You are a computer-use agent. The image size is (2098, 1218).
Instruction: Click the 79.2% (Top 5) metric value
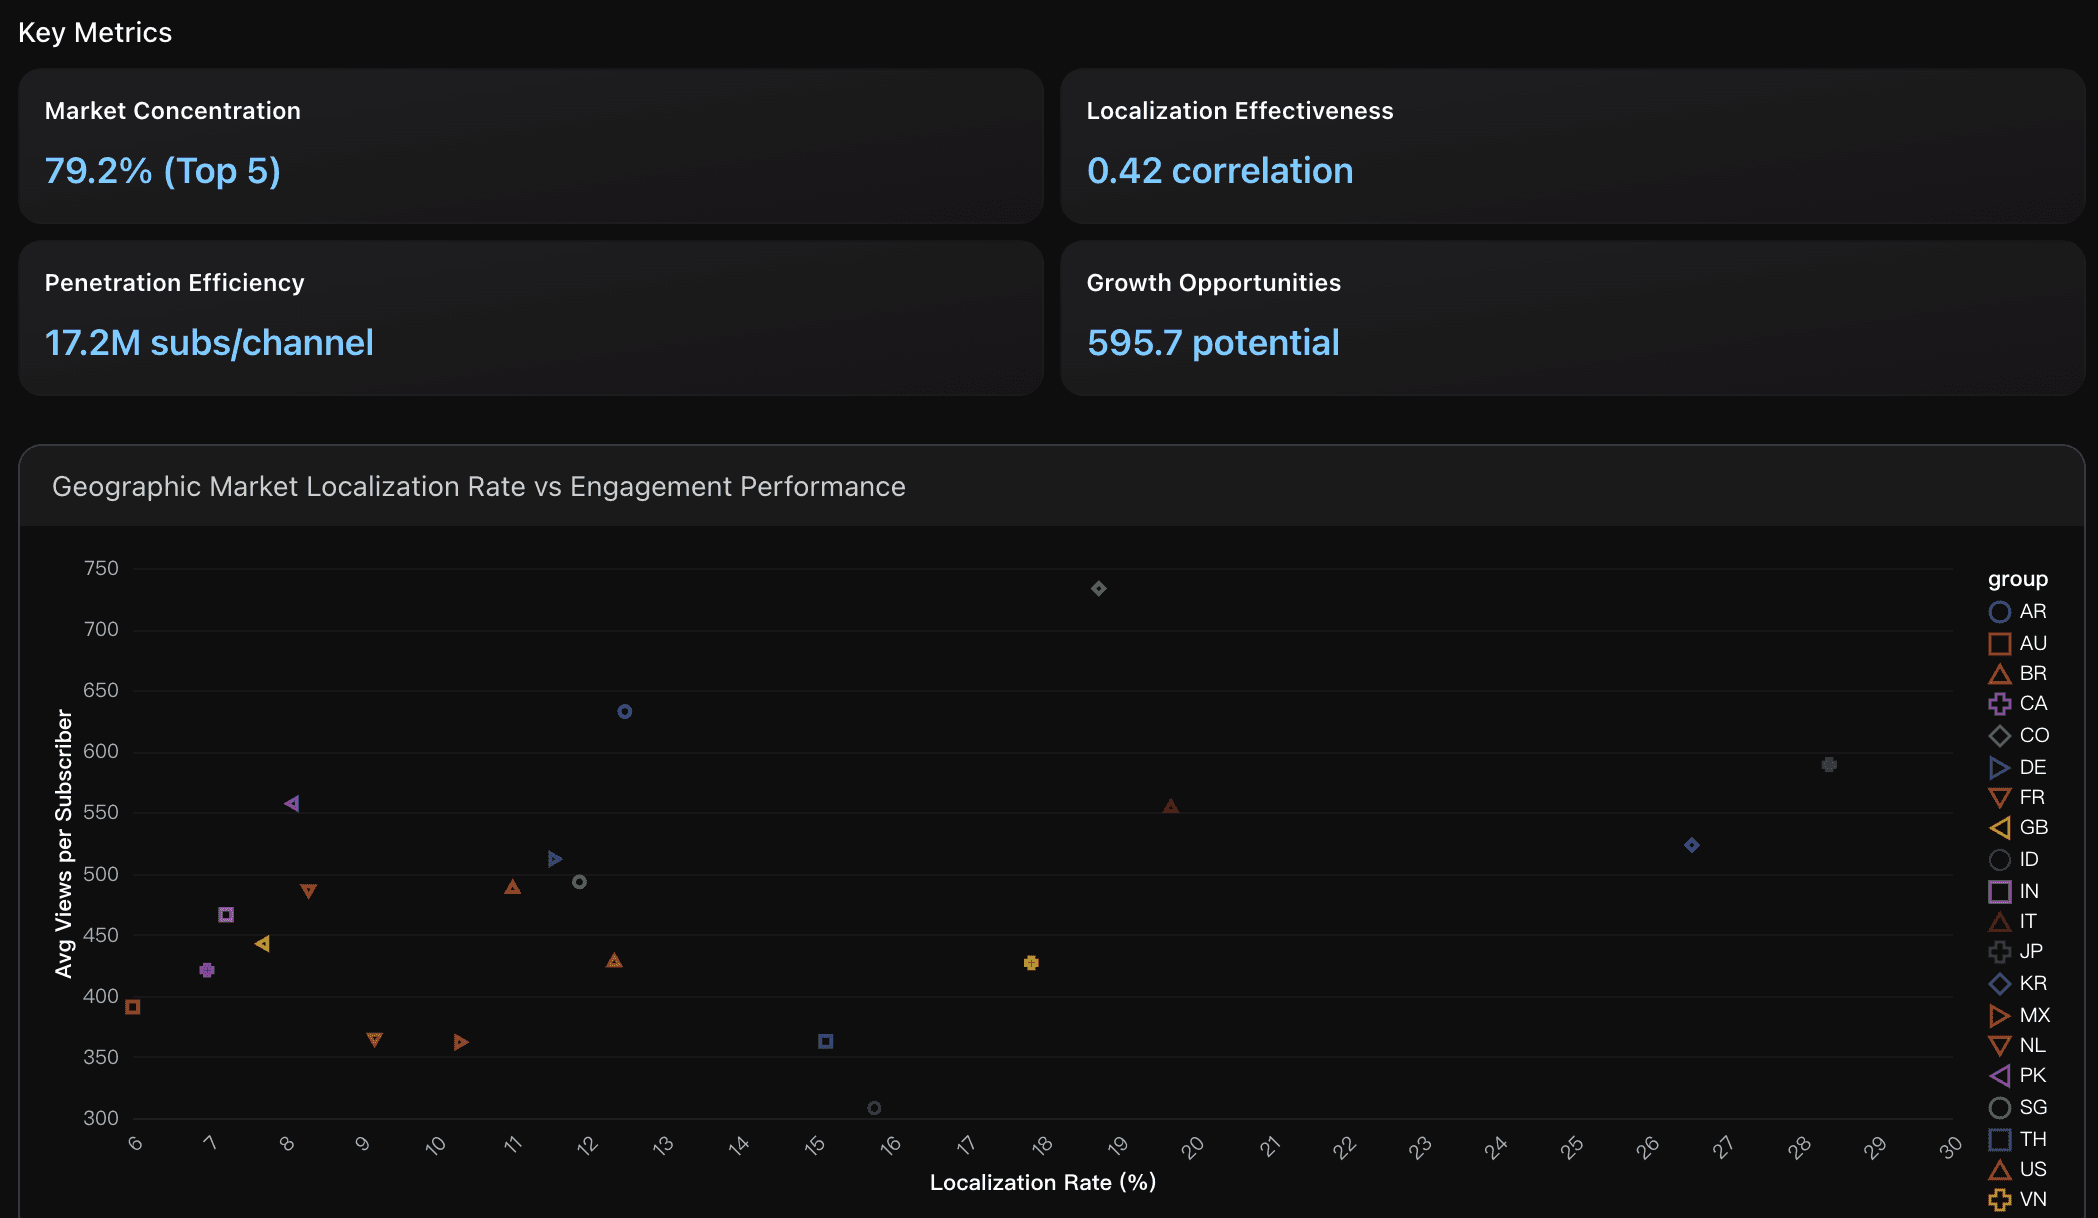(161, 171)
